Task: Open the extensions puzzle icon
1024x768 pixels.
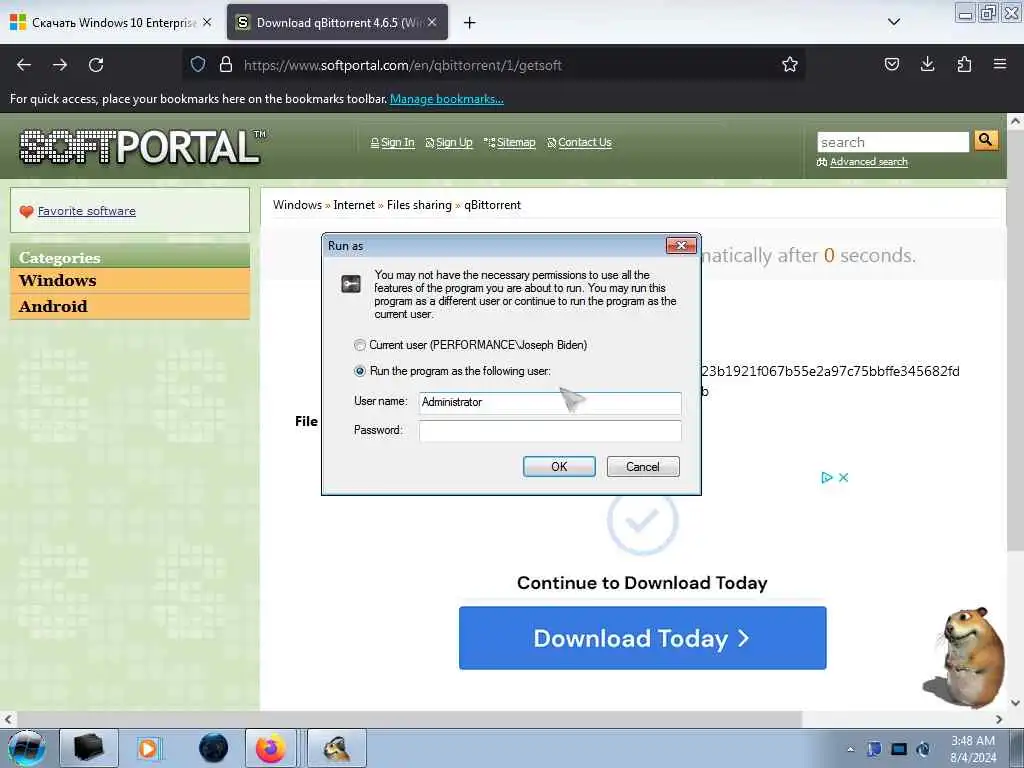Action: [x=964, y=64]
